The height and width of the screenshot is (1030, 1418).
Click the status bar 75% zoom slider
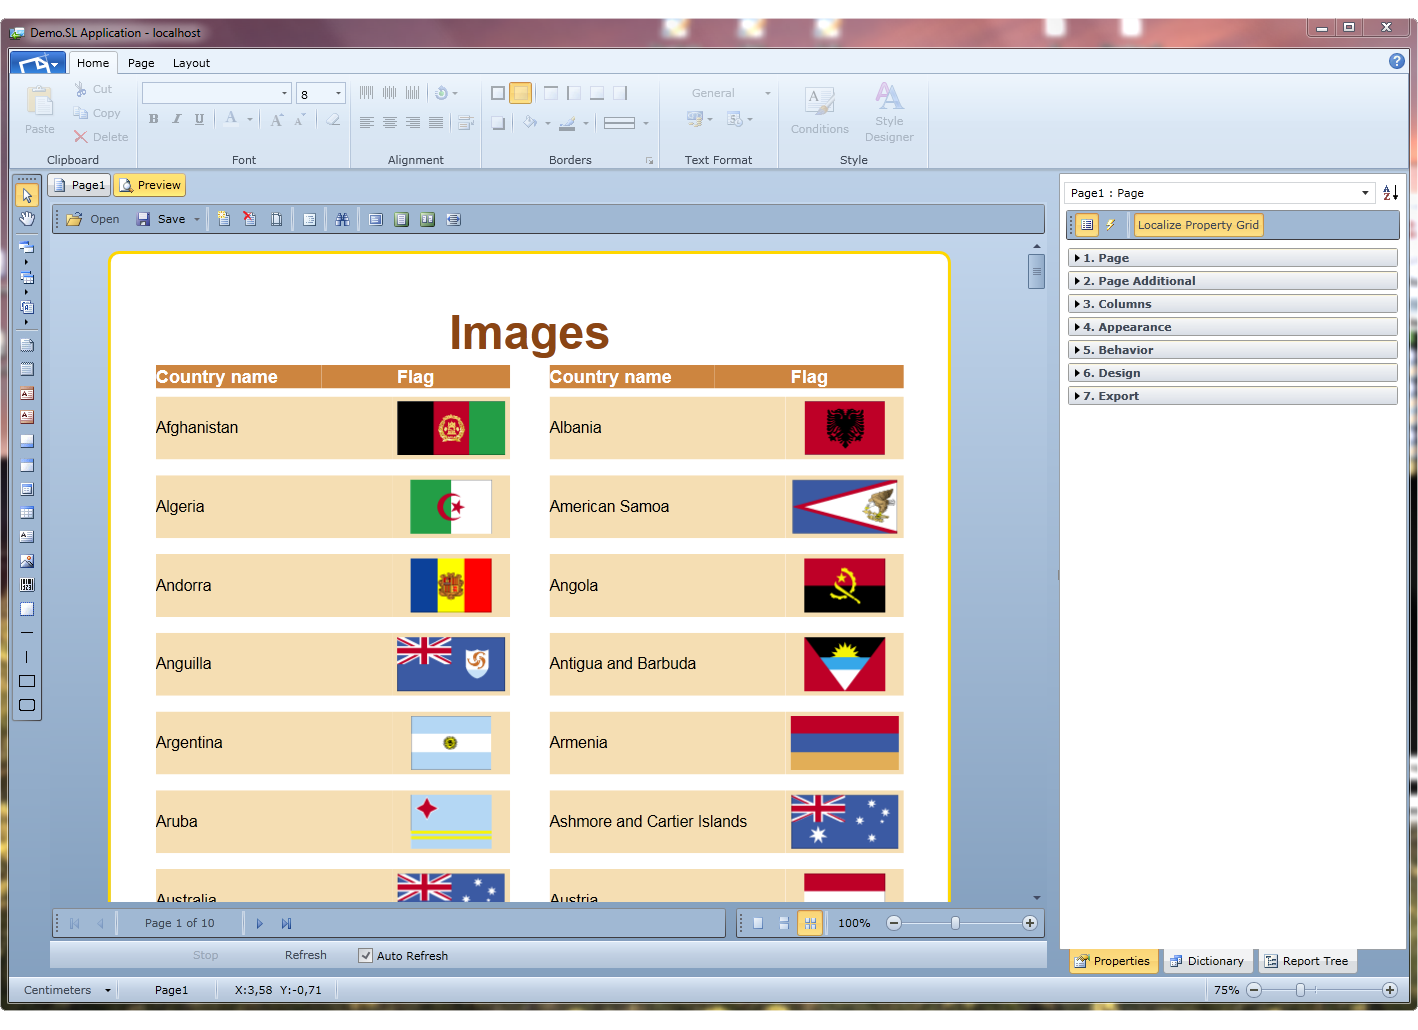tap(1300, 990)
